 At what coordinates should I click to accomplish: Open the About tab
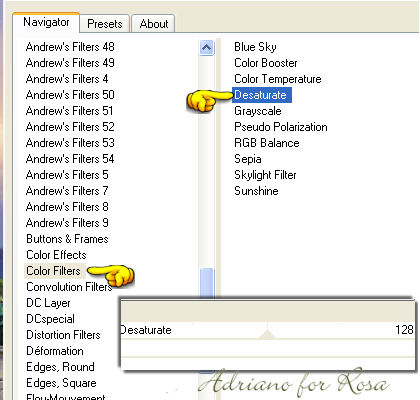153,24
